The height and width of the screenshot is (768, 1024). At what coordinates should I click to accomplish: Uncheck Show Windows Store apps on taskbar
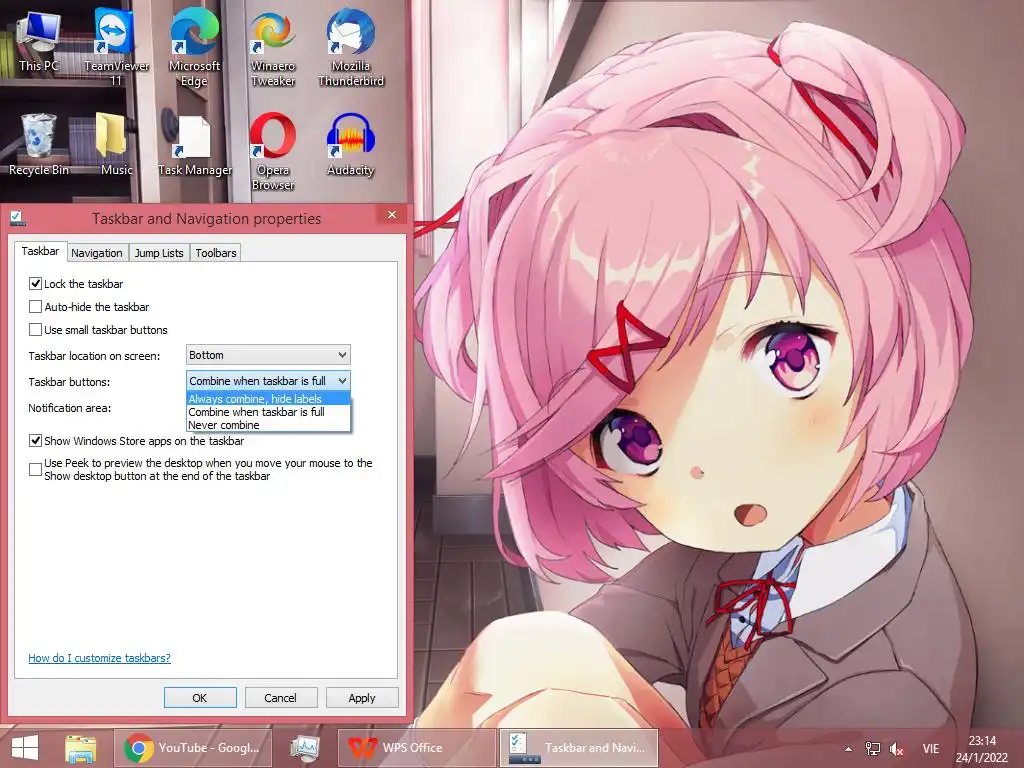(x=35, y=441)
